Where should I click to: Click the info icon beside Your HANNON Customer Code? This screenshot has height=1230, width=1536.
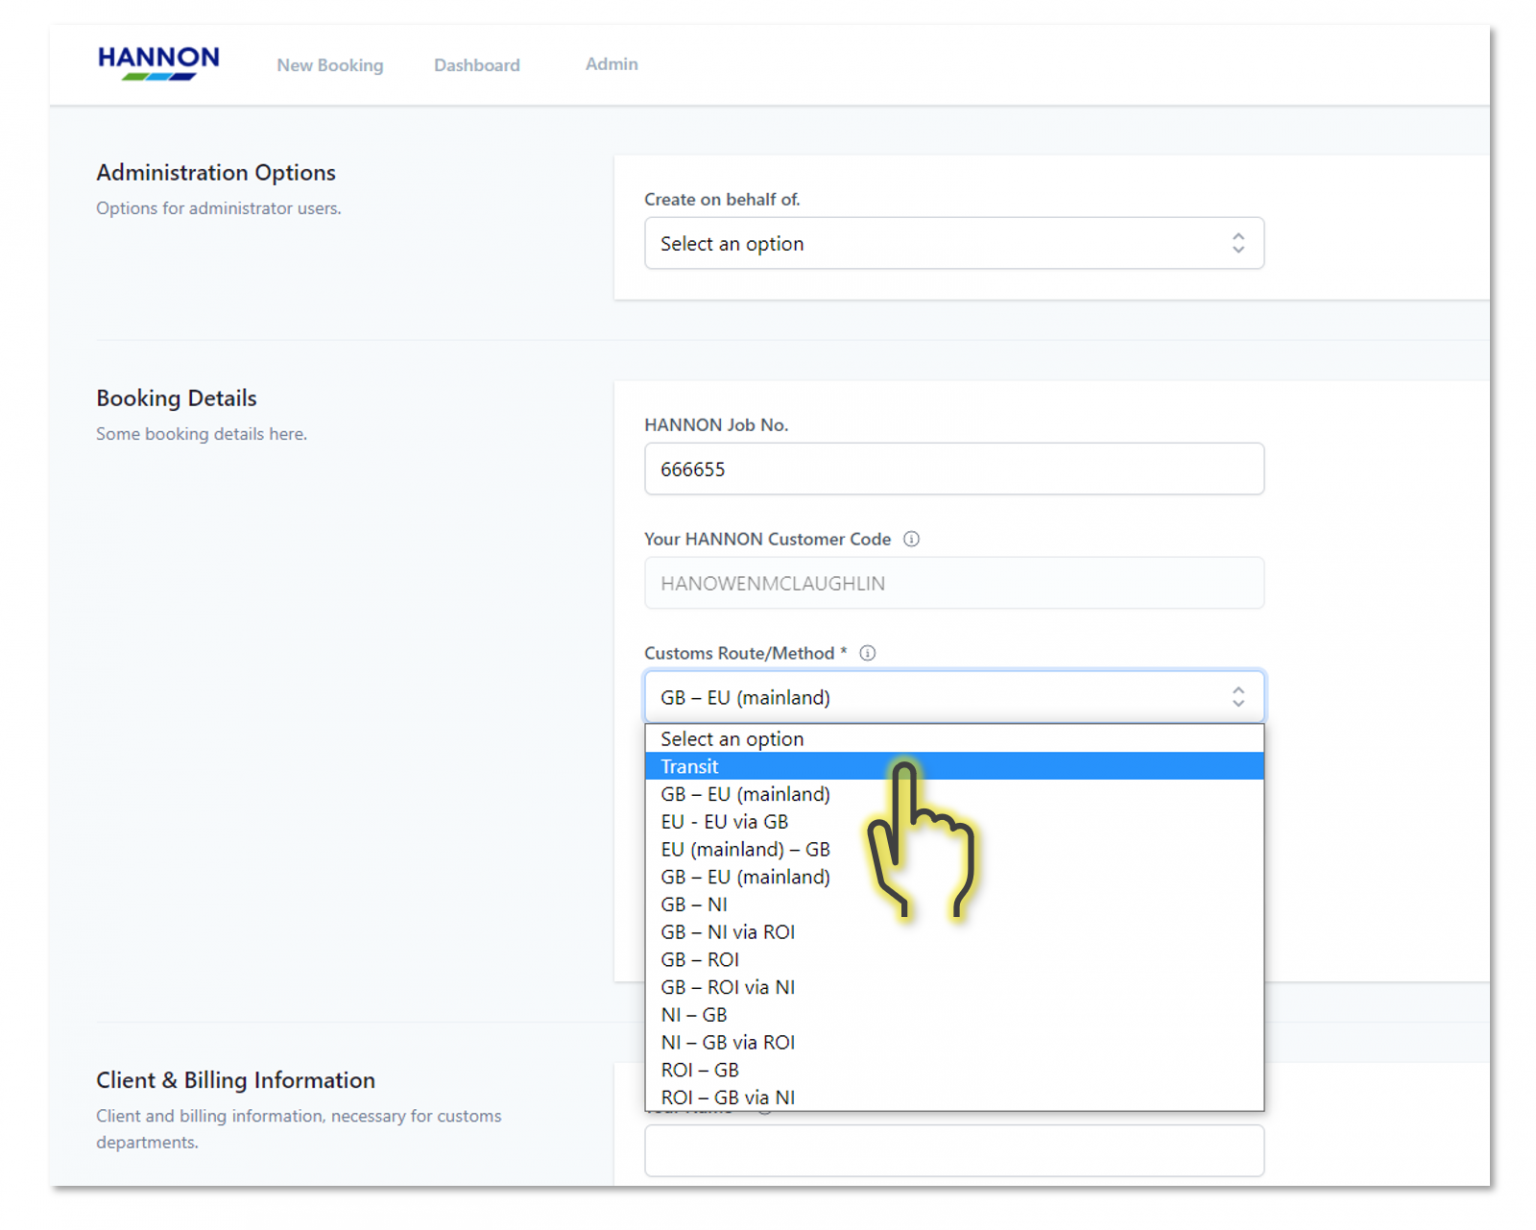pos(911,539)
